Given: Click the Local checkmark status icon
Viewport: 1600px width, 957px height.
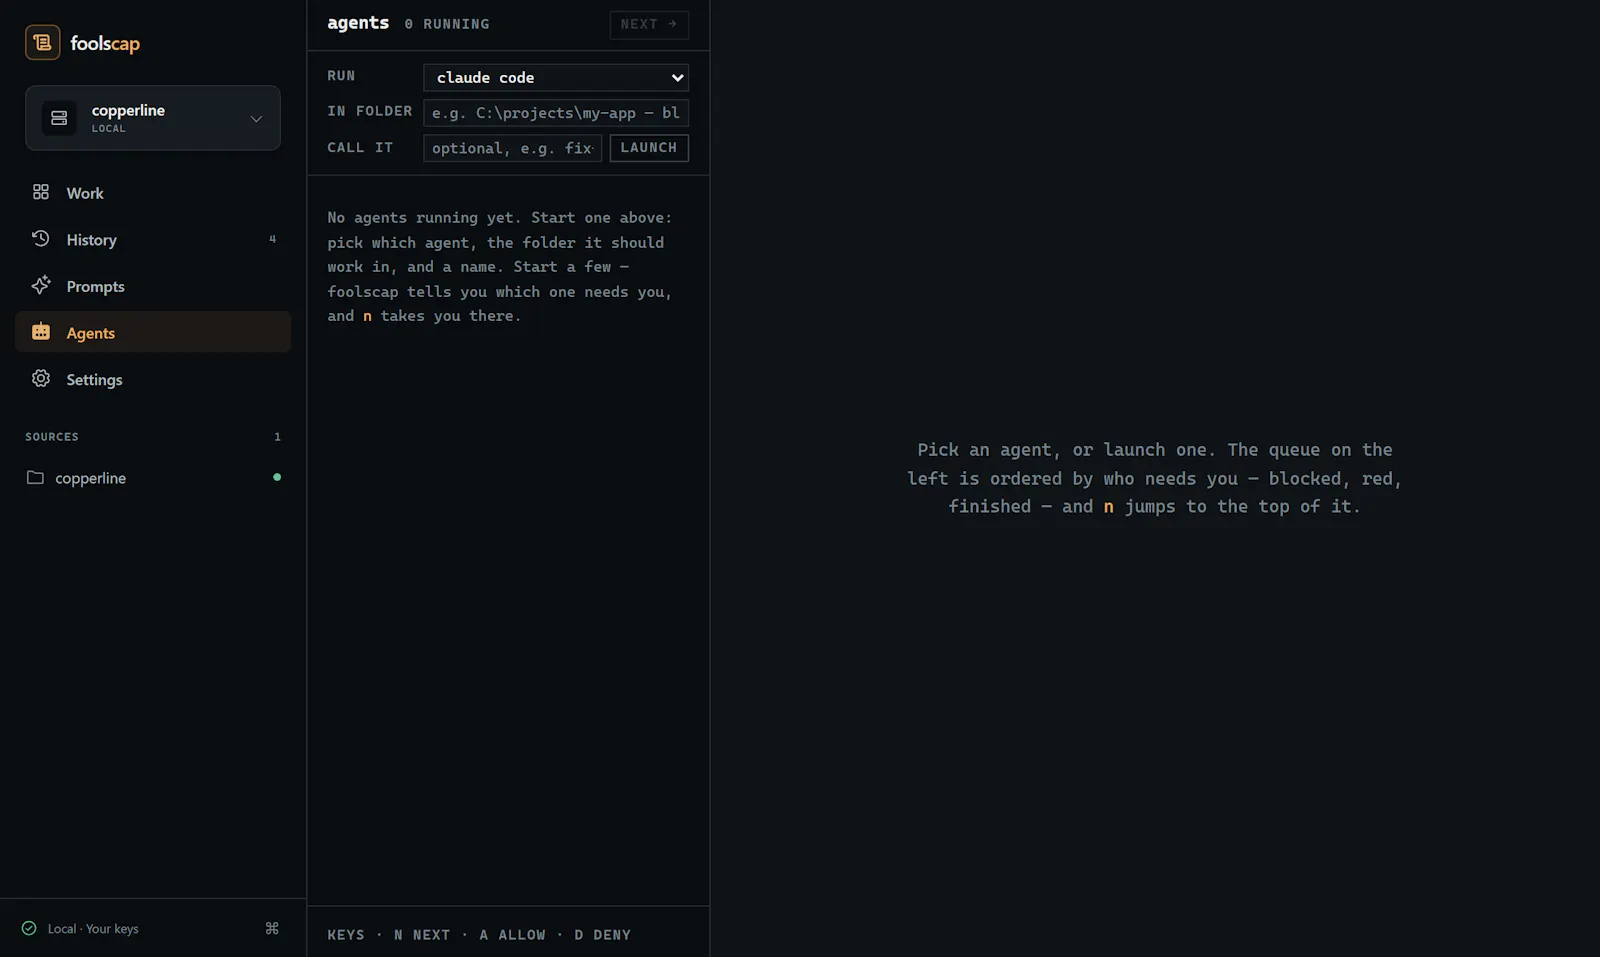Looking at the screenshot, I should pyautogui.click(x=29, y=928).
